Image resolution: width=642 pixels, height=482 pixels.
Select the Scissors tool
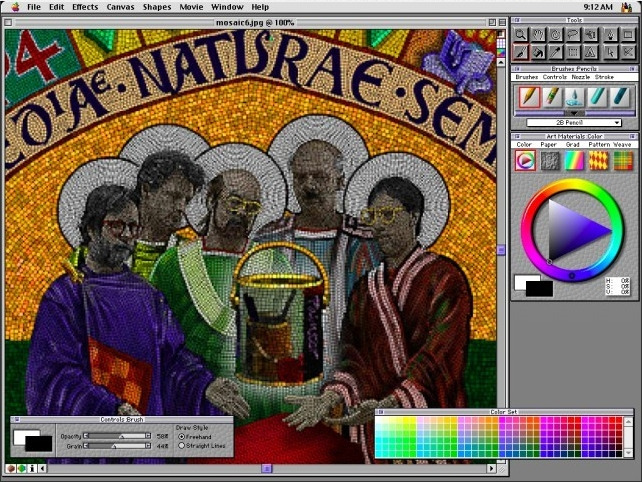(628, 52)
